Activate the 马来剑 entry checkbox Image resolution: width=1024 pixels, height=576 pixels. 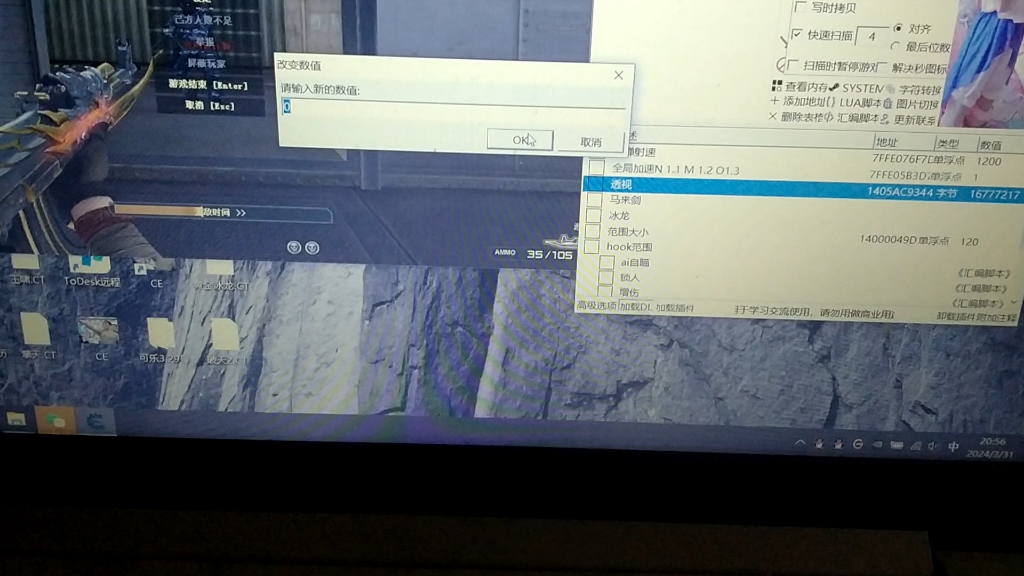tap(594, 199)
